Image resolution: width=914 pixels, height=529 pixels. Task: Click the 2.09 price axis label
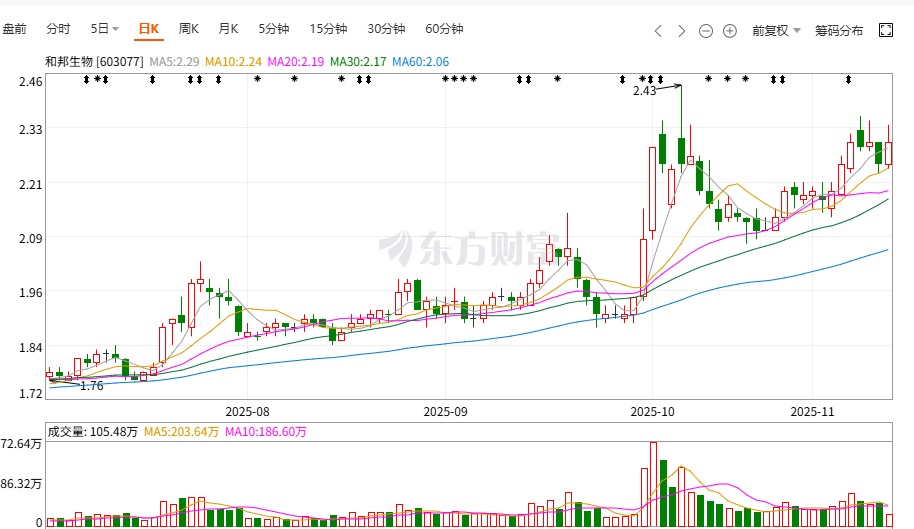pyautogui.click(x=30, y=238)
